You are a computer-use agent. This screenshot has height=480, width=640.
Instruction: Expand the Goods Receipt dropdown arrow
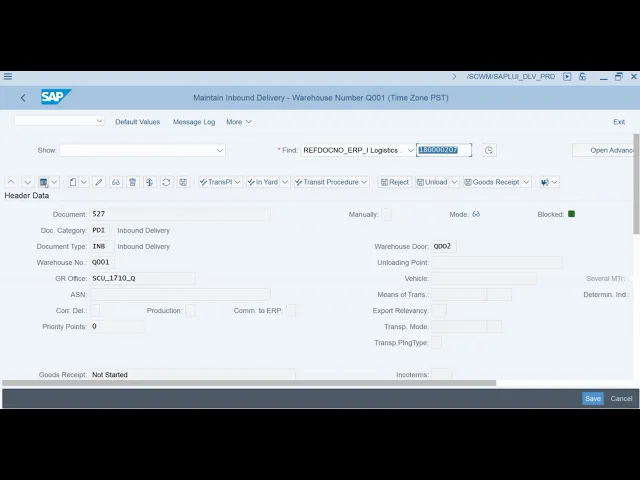(527, 182)
